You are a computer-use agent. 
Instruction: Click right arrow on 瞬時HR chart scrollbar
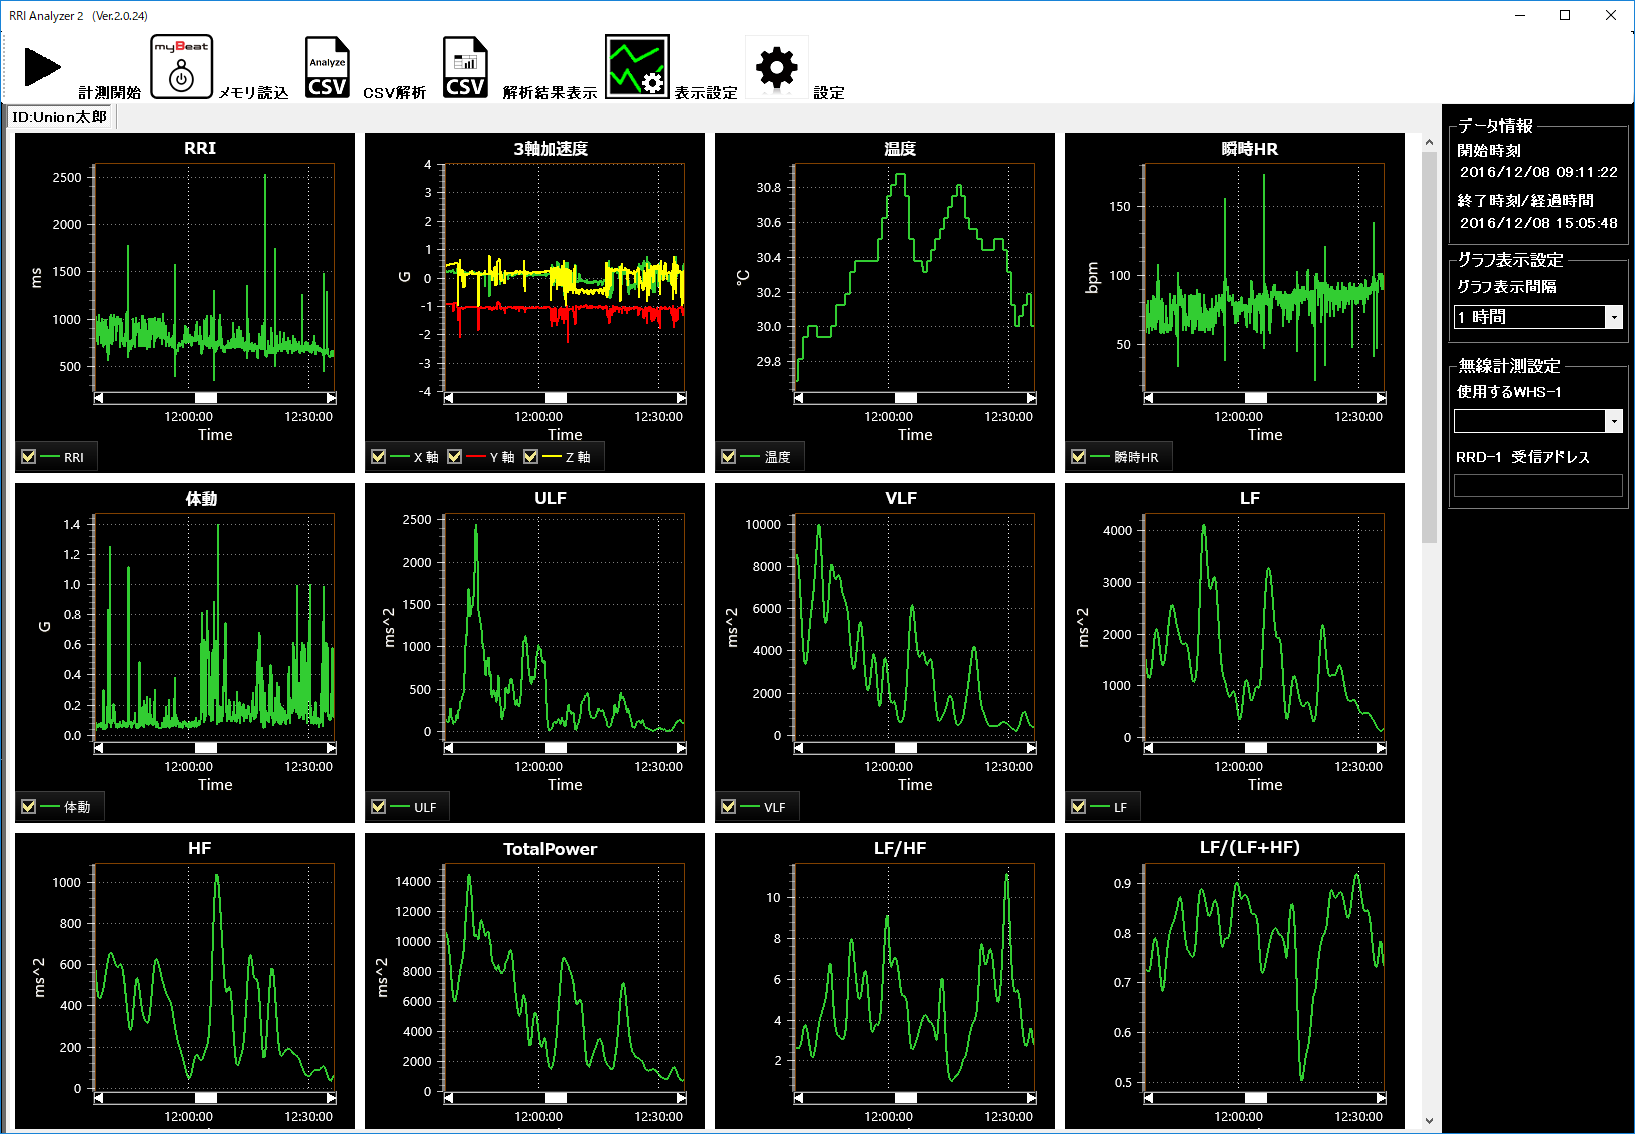[1381, 398]
